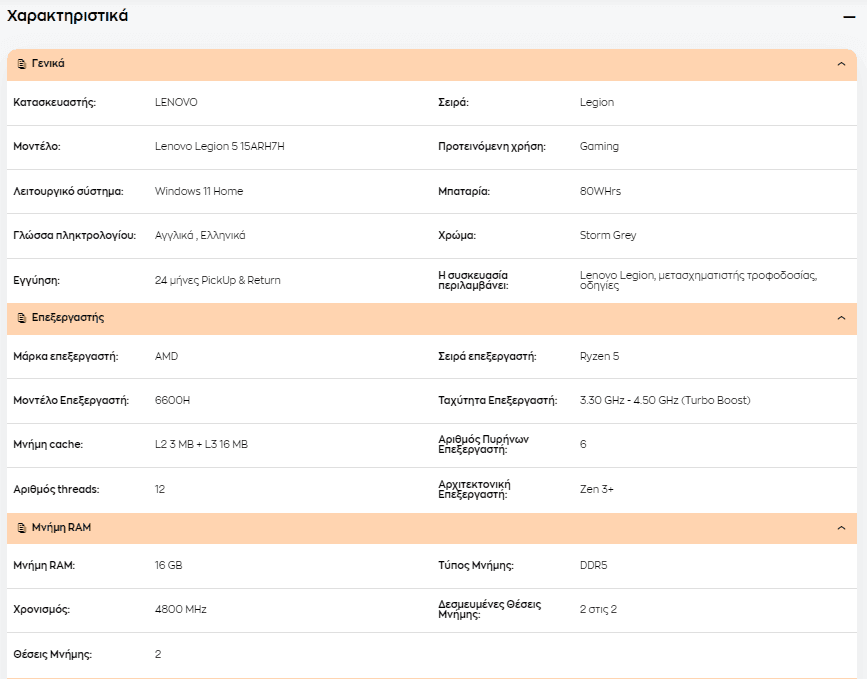This screenshot has width=867, height=679.
Task: Click the Γλώσσα πληκτρολογίου: label
Action: (75, 236)
